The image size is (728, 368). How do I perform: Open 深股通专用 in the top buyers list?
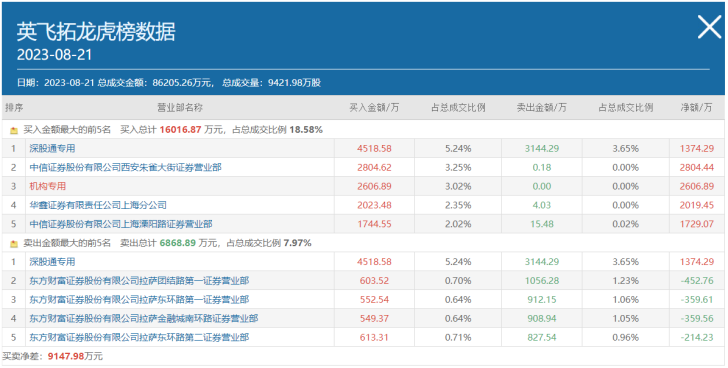(x=52, y=148)
